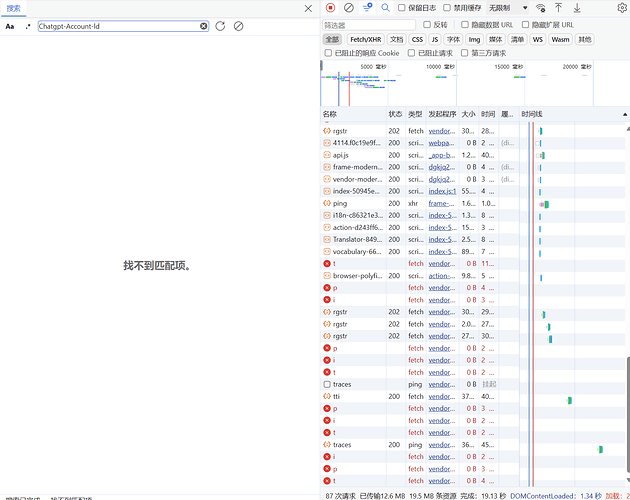Sort by 类型 column header
630x500 pixels.
415,114
